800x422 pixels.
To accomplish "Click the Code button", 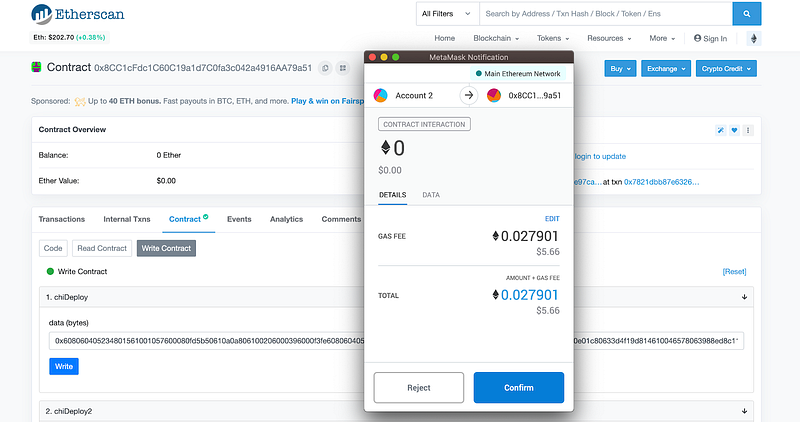I will [53, 249].
